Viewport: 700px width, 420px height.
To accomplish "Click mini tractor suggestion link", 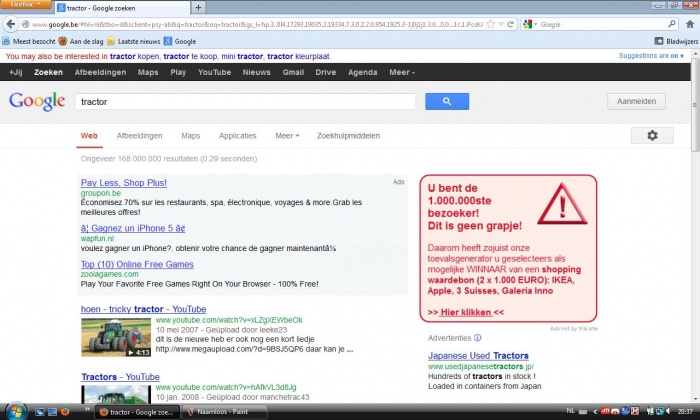I will point(242,56).
